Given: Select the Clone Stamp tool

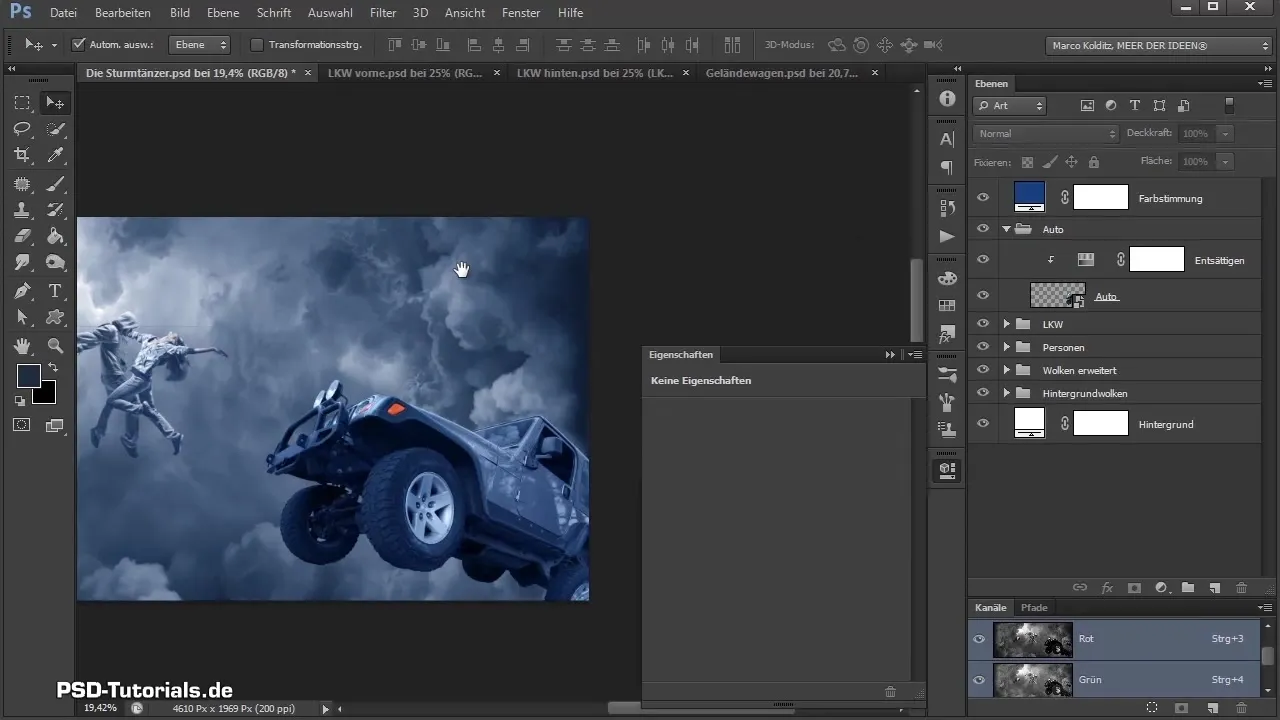Looking at the screenshot, I should [x=22, y=210].
